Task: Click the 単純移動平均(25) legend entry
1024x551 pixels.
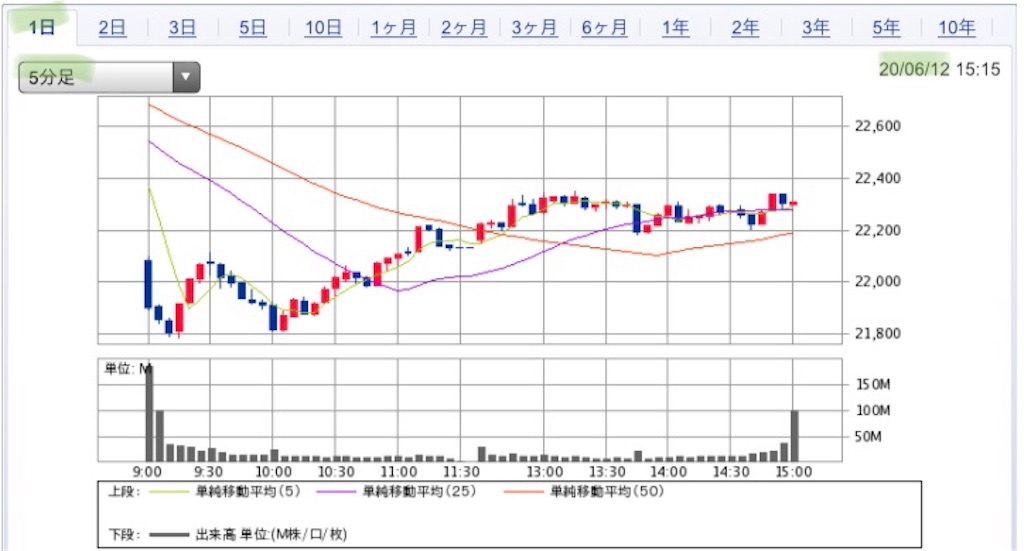Action: [419, 491]
